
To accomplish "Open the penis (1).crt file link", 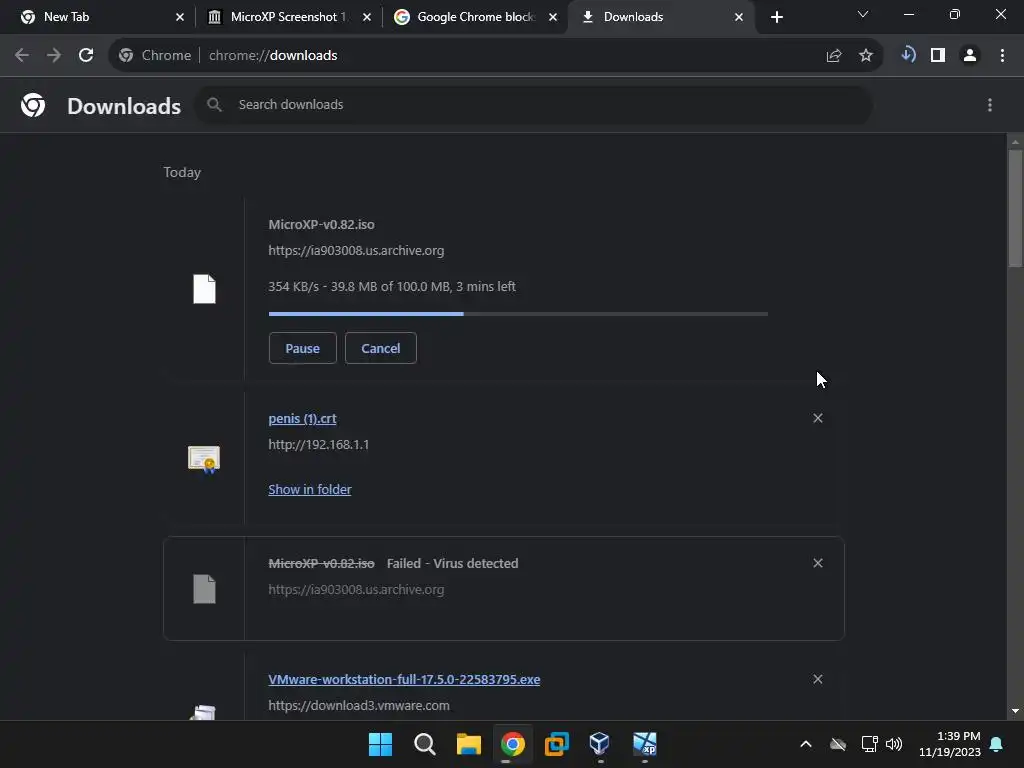I will [x=302, y=419].
